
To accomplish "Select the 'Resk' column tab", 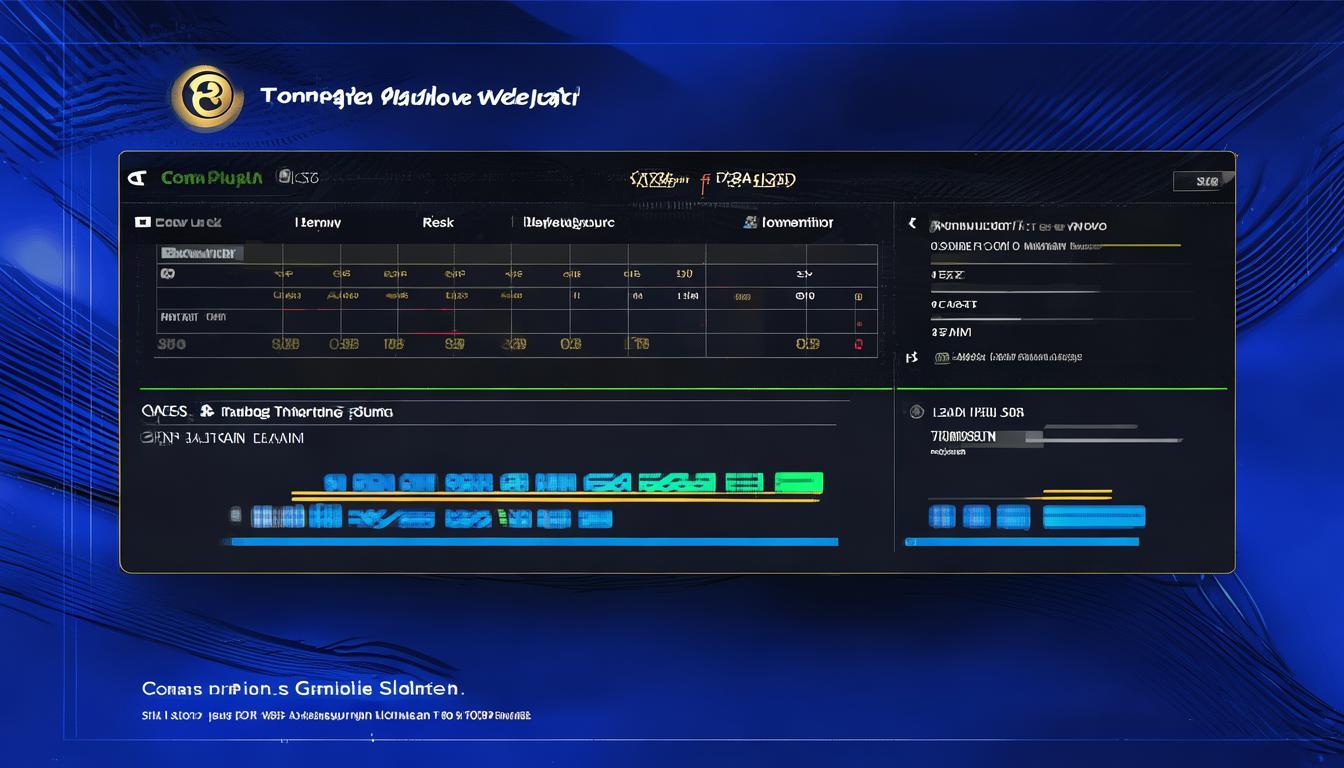I will click(x=437, y=222).
